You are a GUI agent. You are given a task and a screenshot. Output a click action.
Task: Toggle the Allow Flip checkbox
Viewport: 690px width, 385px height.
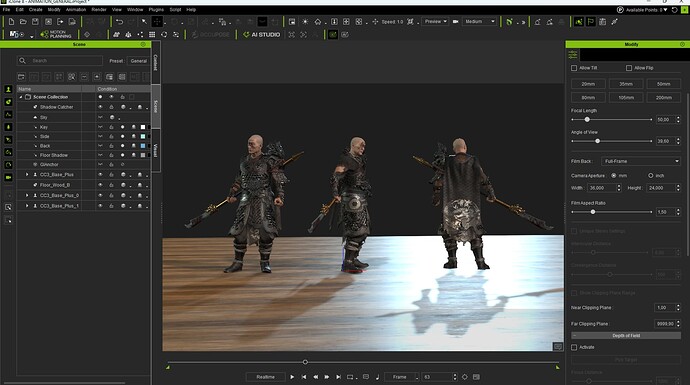[629, 68]
